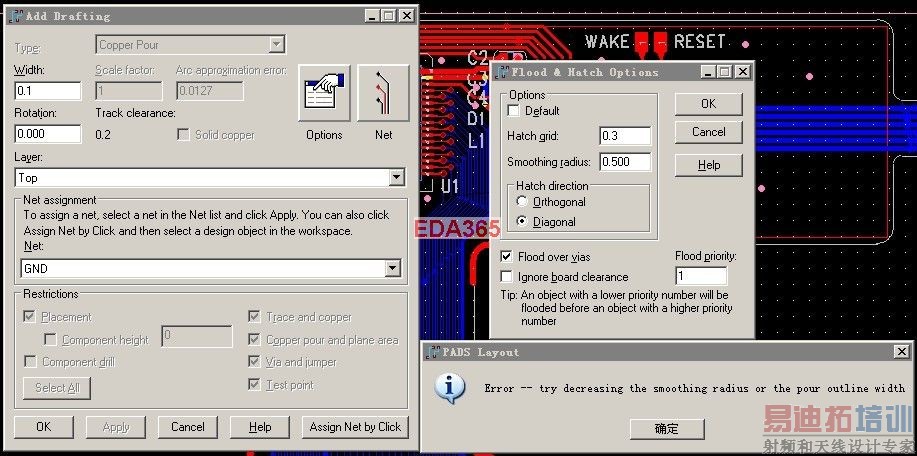The height and width of the screenshot is (456, 917).
Task: Select Orthogonal hatch direction
Action: [x=522, y=202]
